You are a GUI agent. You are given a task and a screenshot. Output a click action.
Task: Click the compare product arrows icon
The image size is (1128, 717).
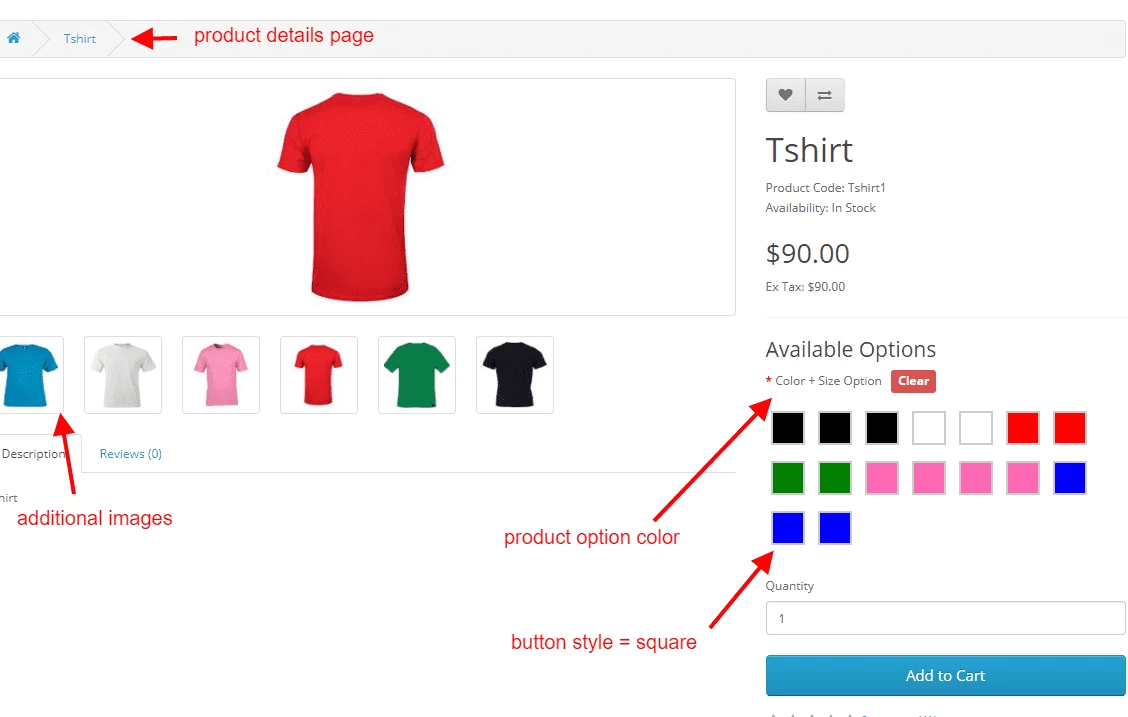point(825,95)
